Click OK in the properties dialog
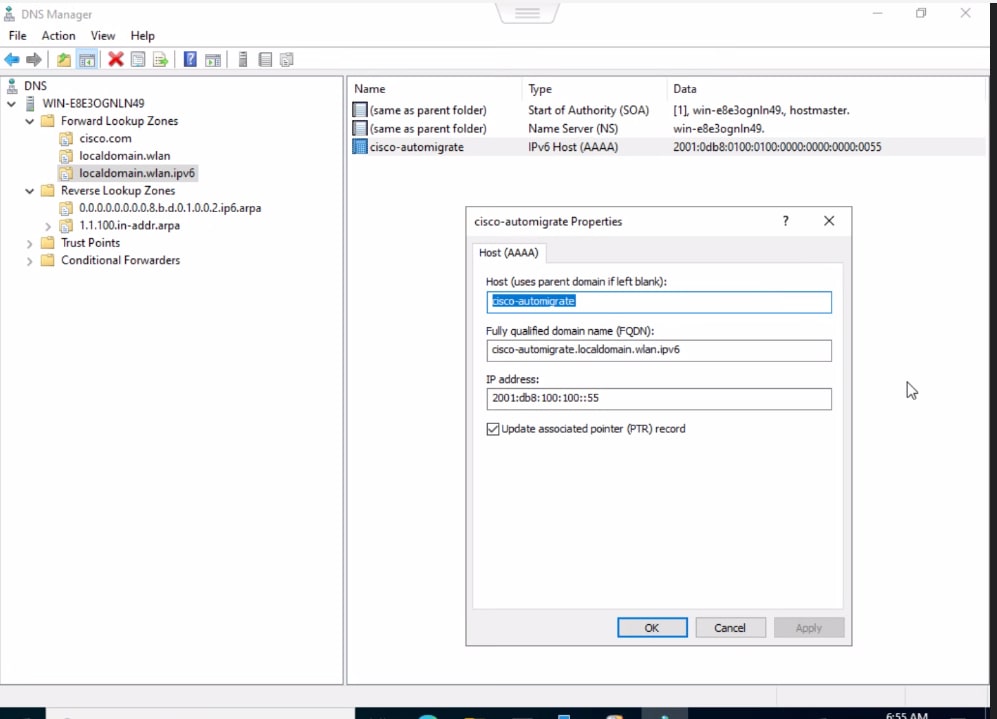 coord(652,627)
